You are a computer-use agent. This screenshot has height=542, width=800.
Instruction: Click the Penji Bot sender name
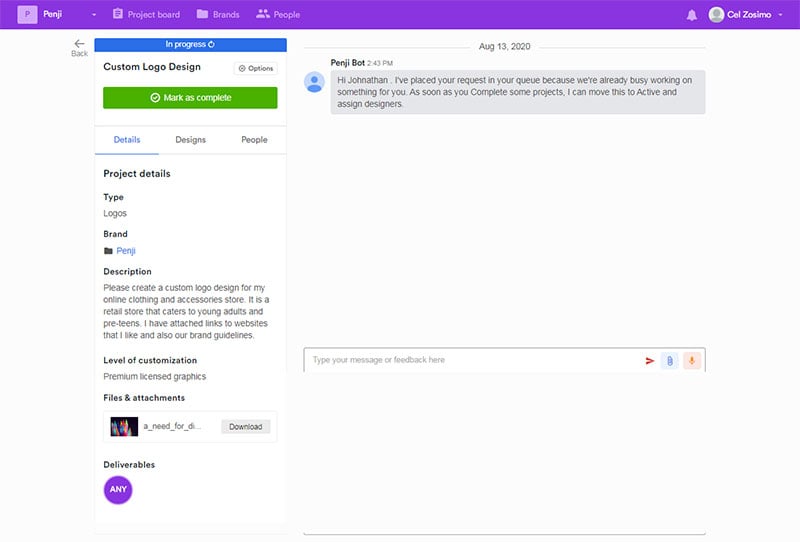pos(347,63)
